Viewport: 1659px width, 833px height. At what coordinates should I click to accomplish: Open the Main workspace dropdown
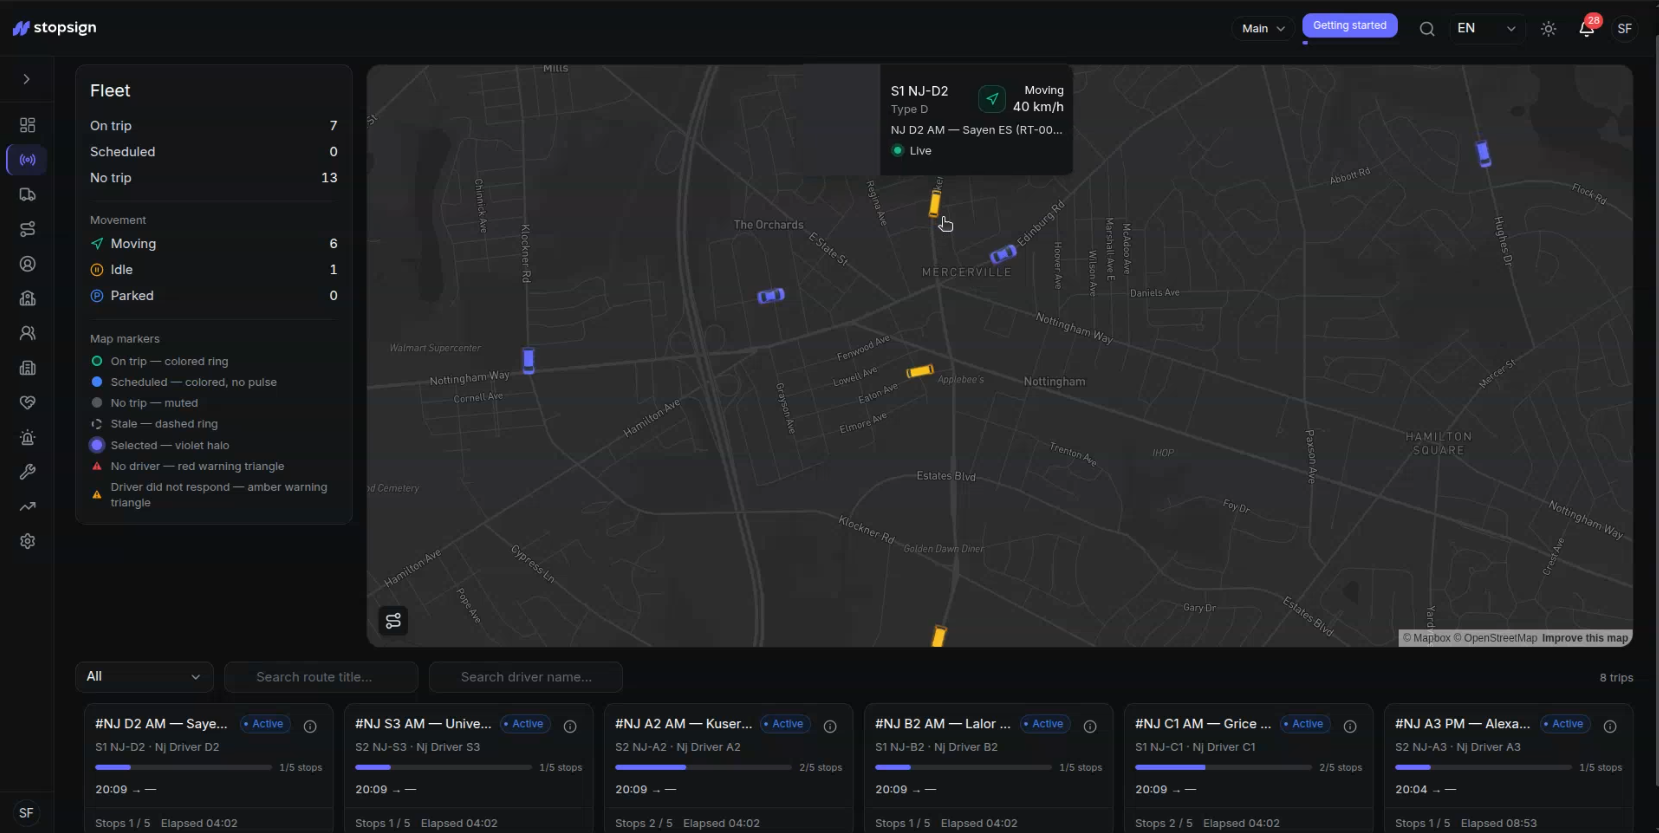1264,29
